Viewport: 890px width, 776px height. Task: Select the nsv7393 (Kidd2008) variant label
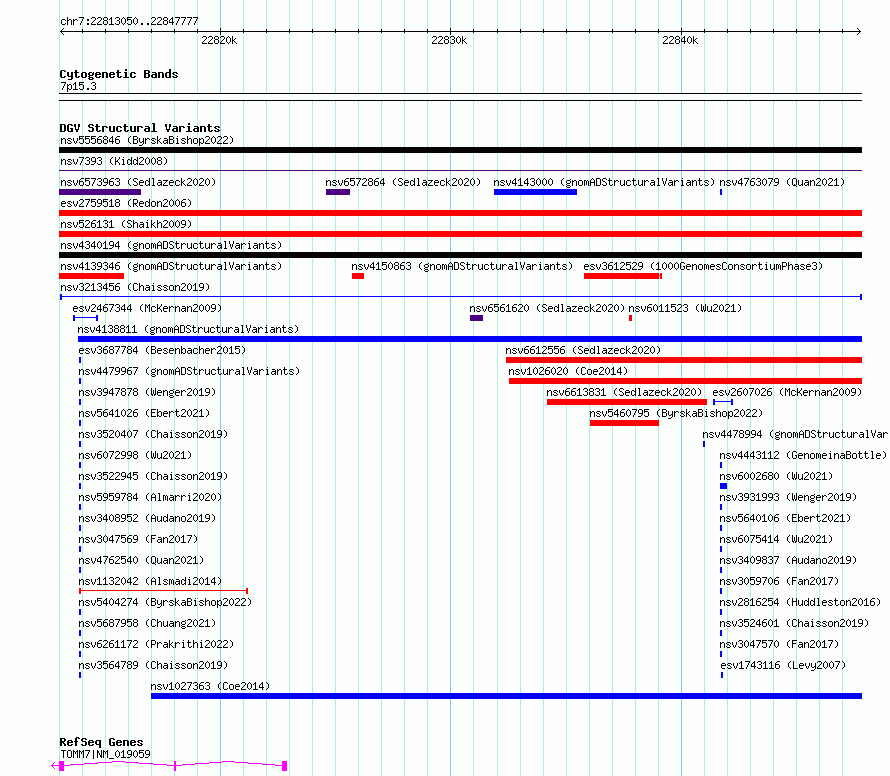coord(114,161)
